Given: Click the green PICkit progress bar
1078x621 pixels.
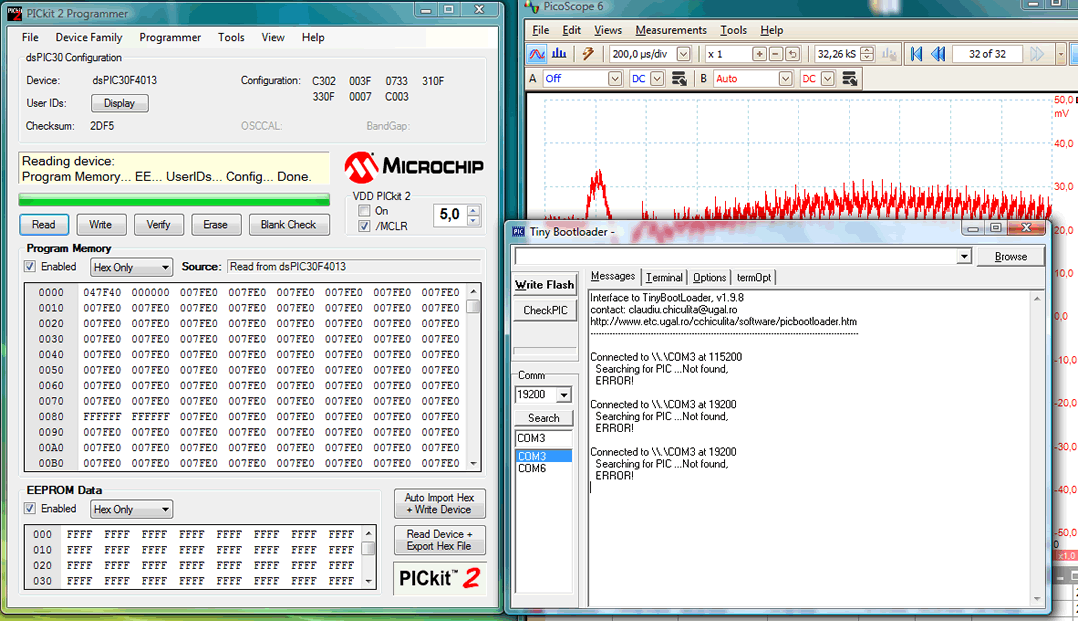Looking at the screenshot, I should [x=174, y=199].
